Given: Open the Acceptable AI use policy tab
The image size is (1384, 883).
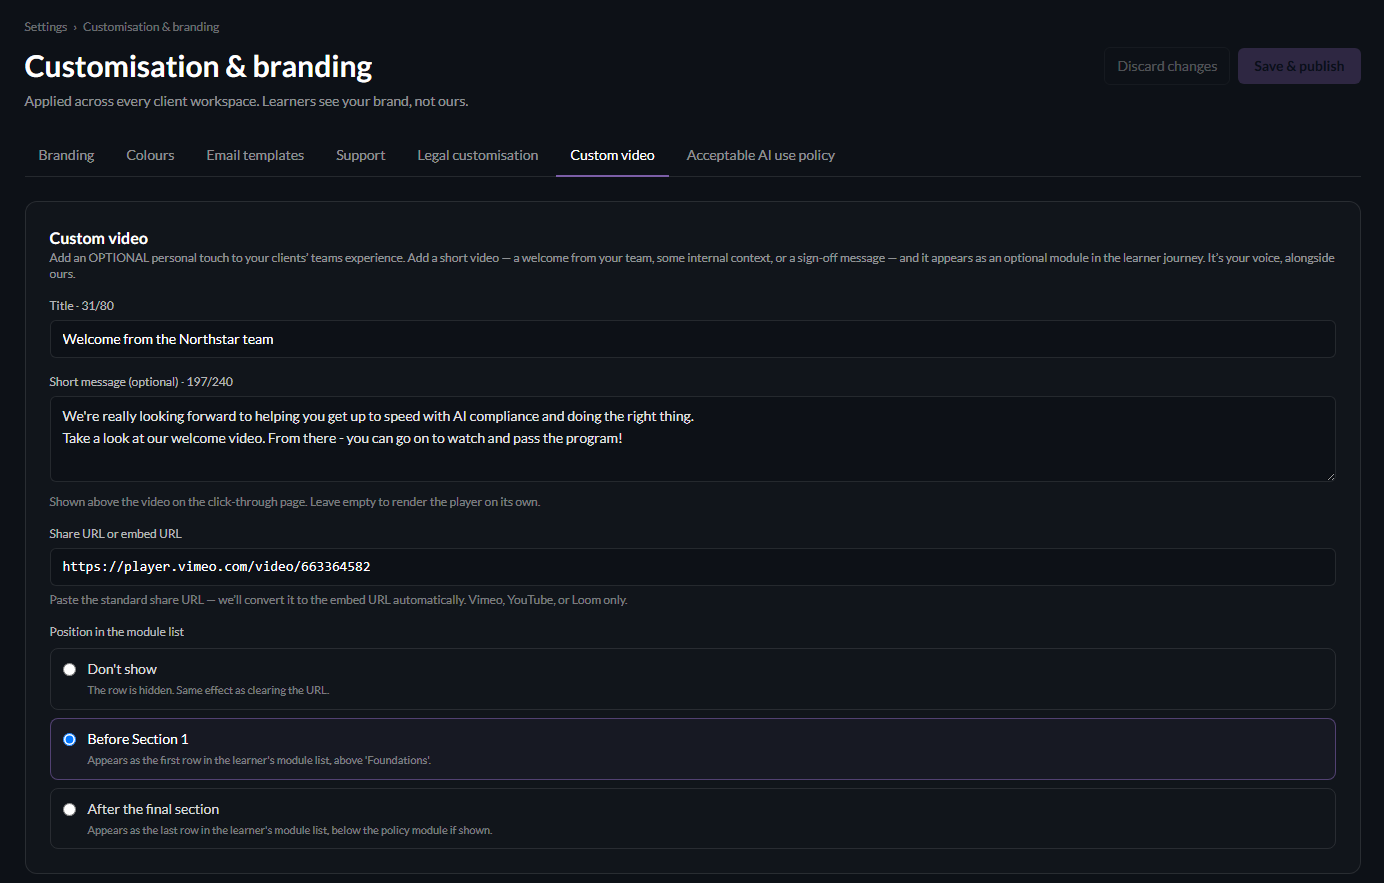Looking at the screenshot, I should coord(761,155).
